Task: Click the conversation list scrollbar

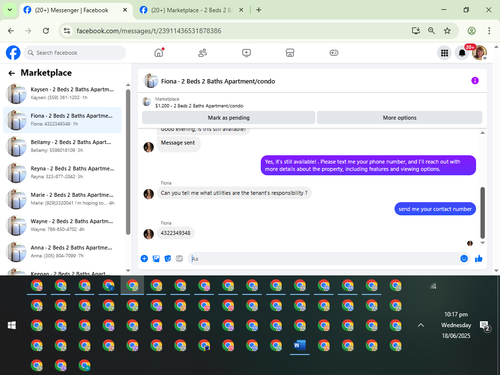Action: click(128, 162)
